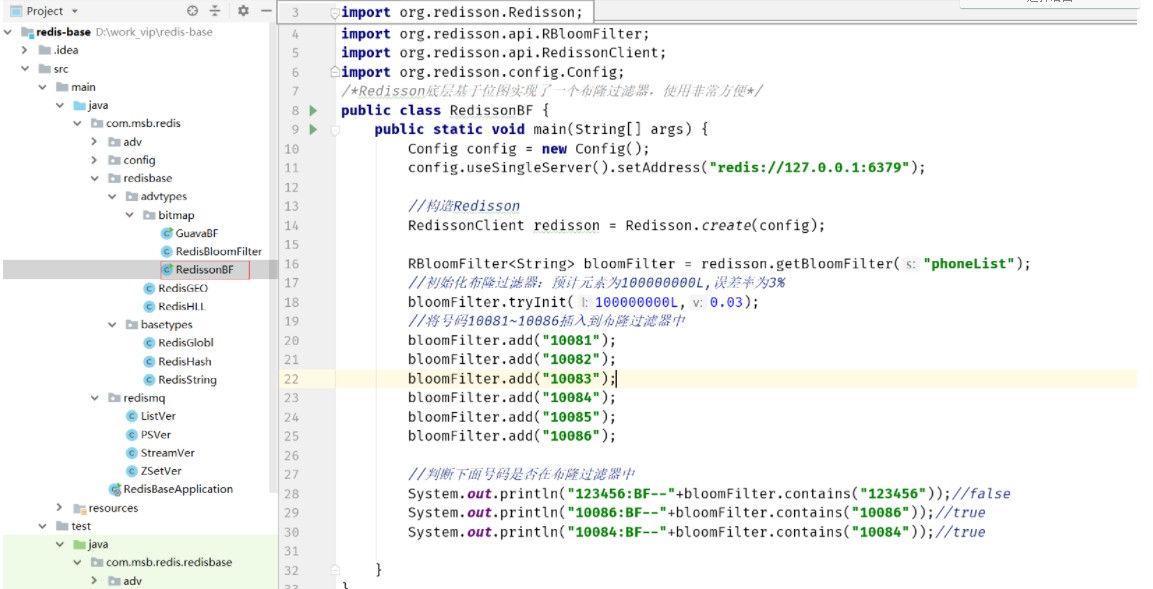Collapse the basetypes package
Viewport: 1153px width, 589px height.
pos(113,324)
